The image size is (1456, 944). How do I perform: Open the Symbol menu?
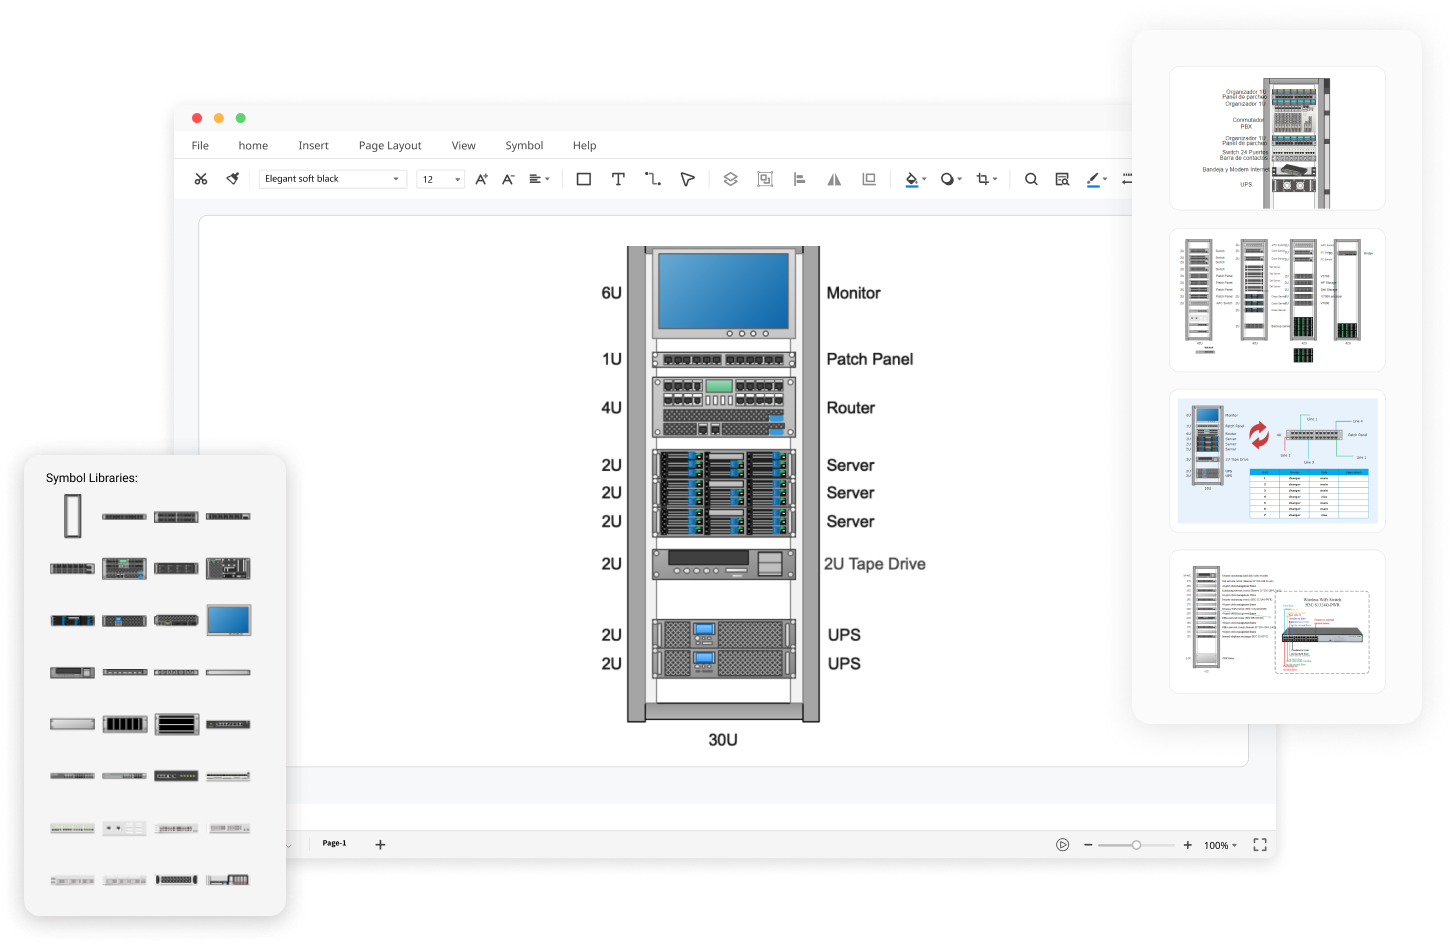524,145
